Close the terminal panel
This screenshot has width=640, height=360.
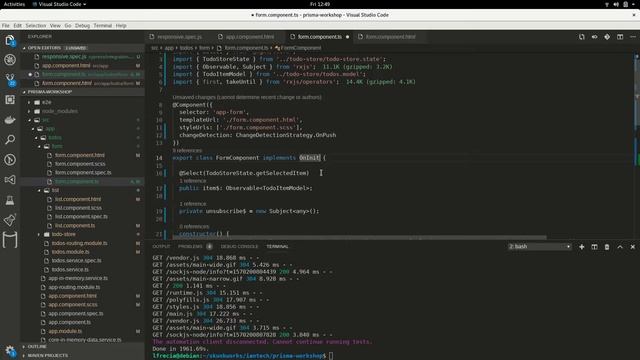[x=633, y=247]
